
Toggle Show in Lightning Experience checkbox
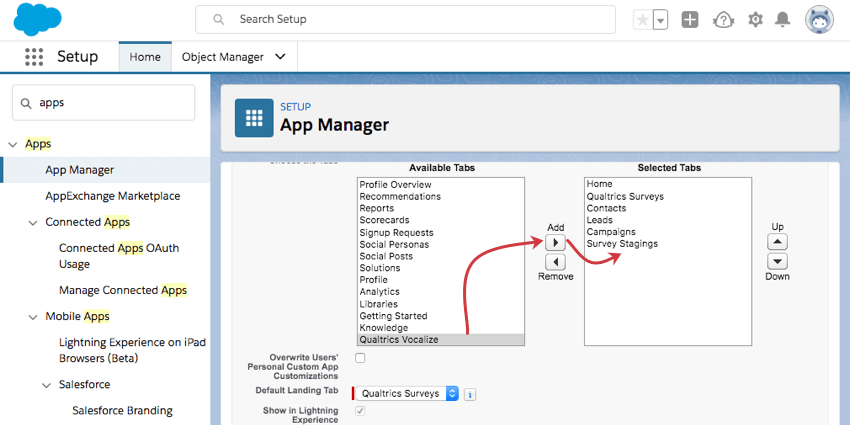click(x=360, y=410)
